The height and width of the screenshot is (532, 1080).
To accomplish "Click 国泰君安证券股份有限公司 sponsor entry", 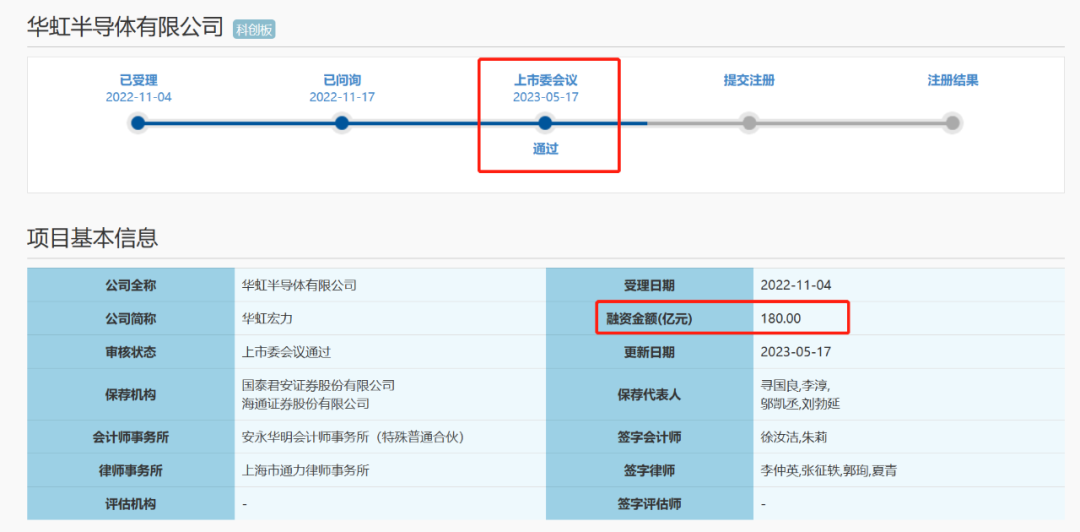I will coord(319,386).
